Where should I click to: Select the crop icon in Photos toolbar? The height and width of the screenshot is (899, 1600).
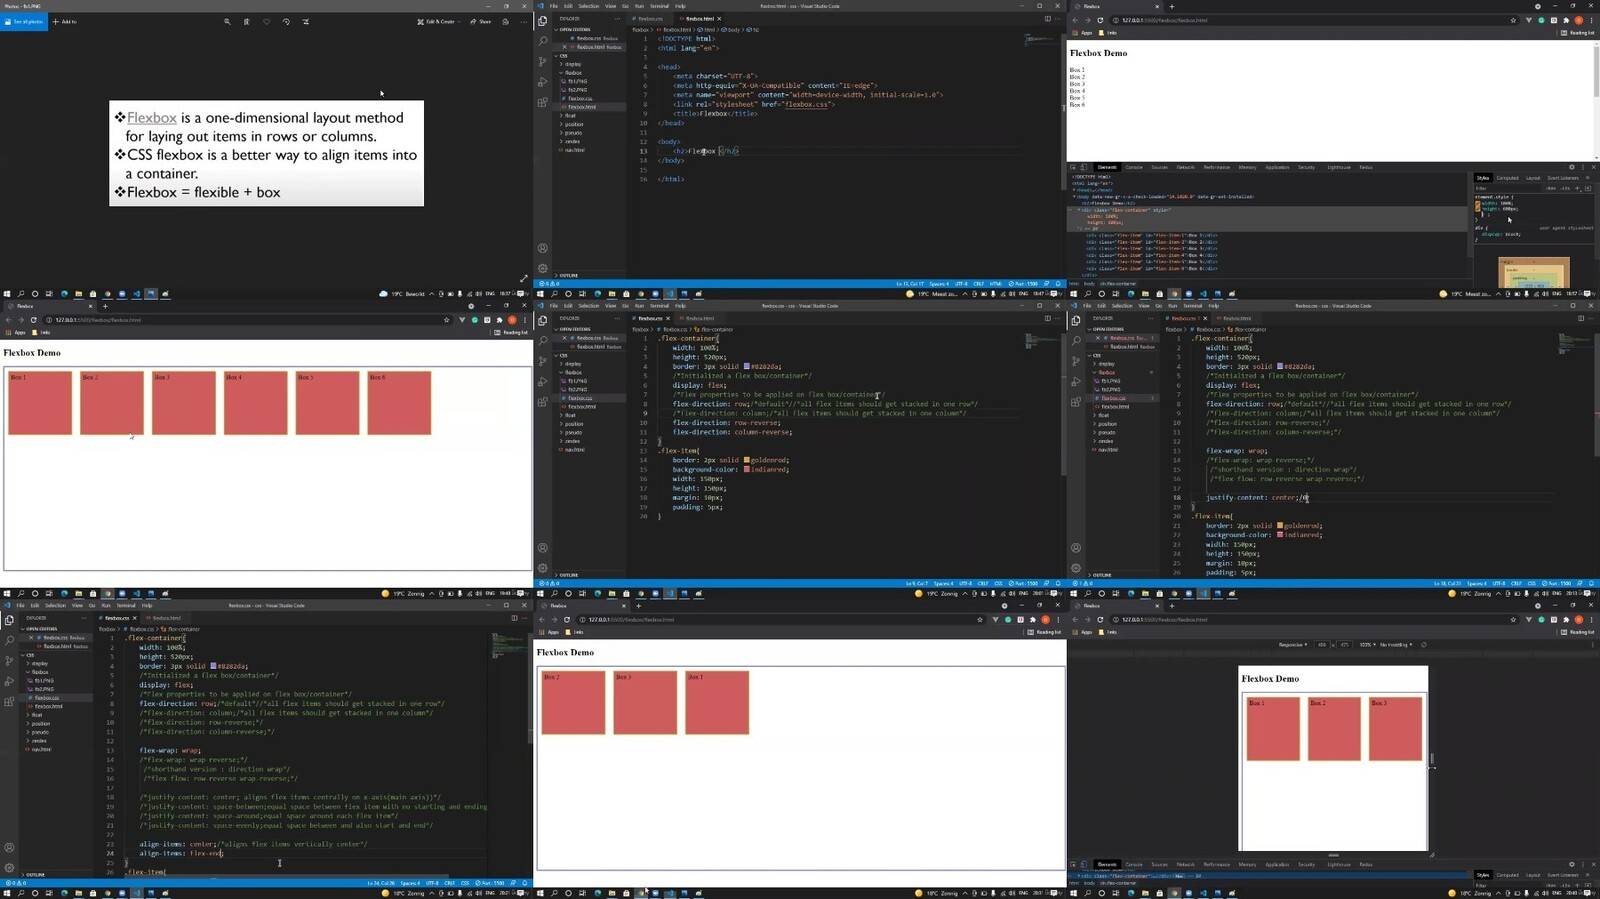point(306,21)
